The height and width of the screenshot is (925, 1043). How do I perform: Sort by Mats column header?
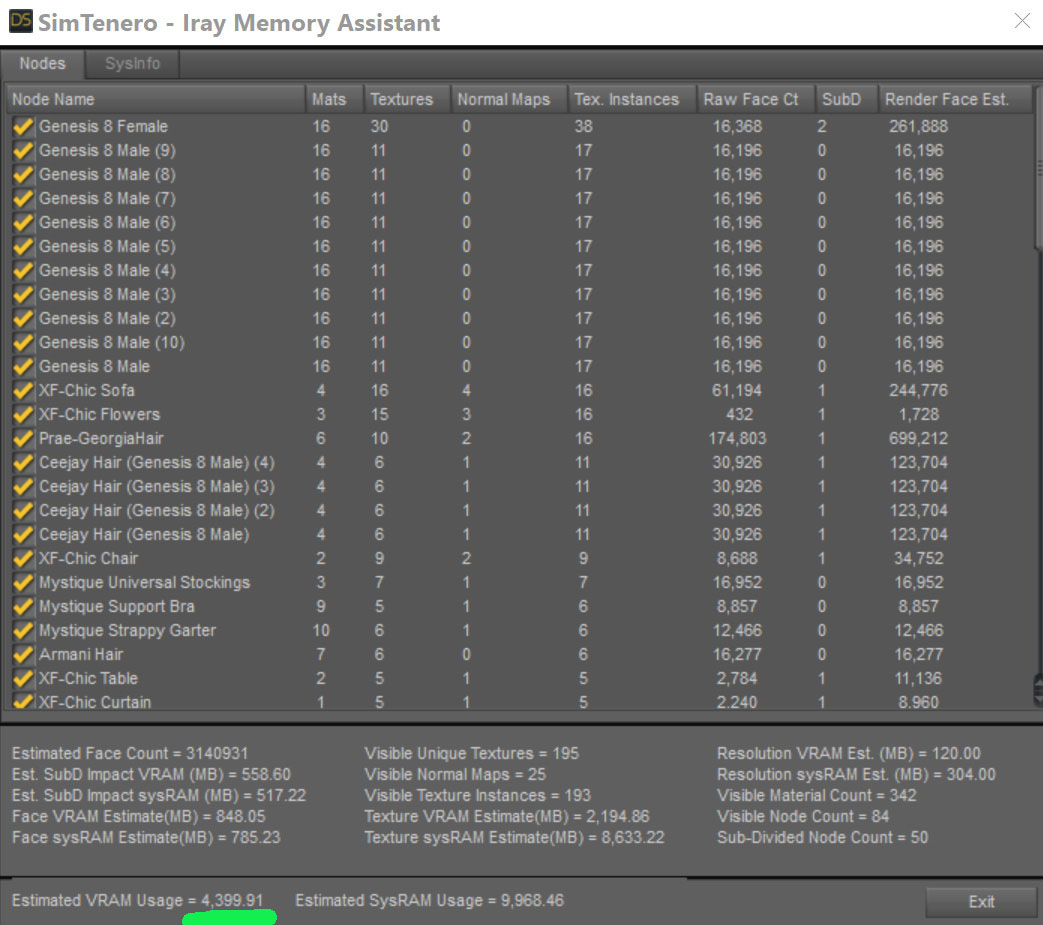(x=334, y=99)
